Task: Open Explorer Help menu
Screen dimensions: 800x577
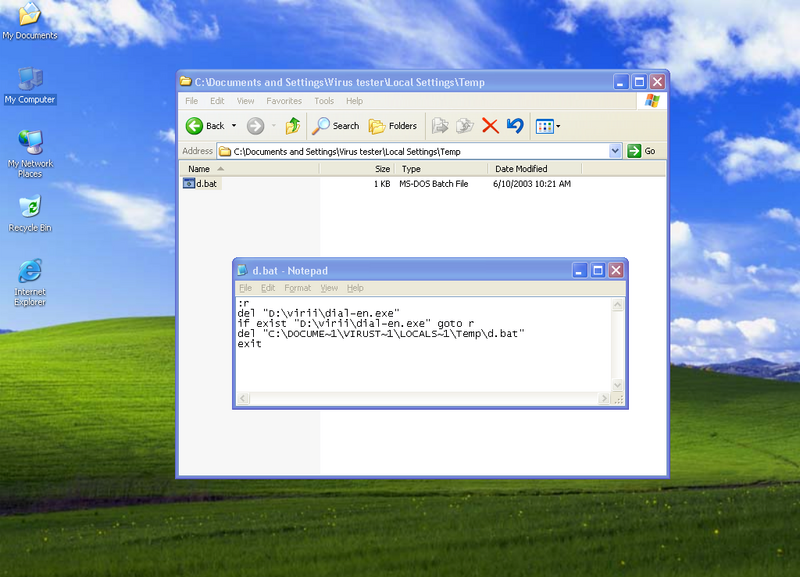Action: pos(355,101)
